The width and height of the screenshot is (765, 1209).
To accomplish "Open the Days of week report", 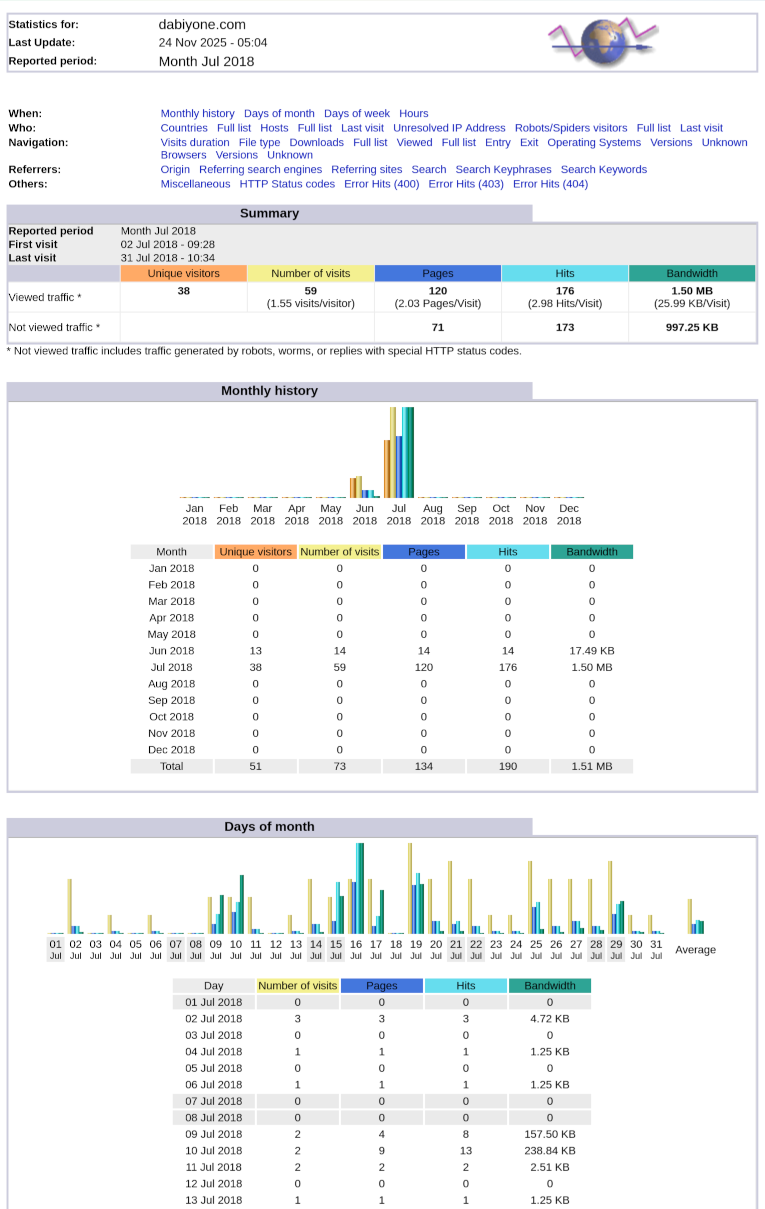I will pos(356,114).
